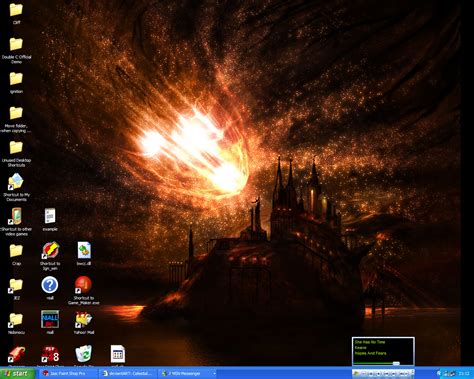This screenshot has width=474, height=379.
Task: Open the Unused Desktop Shortcuts folder
Action: [16, 148]
